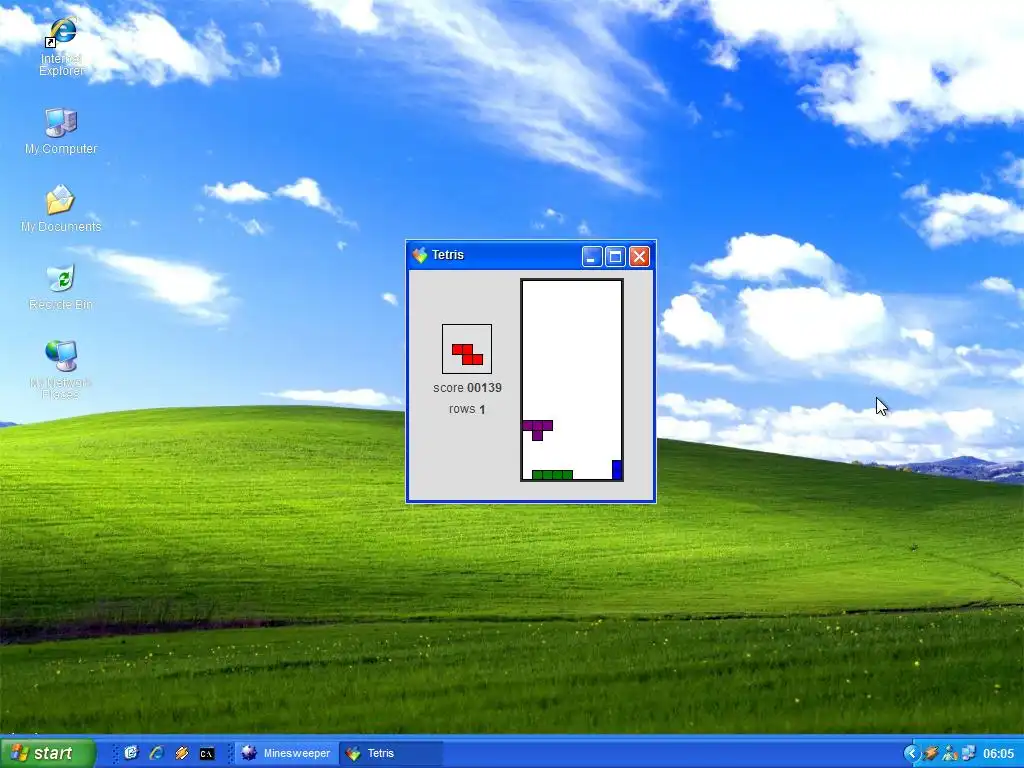1024x768 pixels.
Task: Select the Recycle Bin desktop icon
Action: point(61,287)
